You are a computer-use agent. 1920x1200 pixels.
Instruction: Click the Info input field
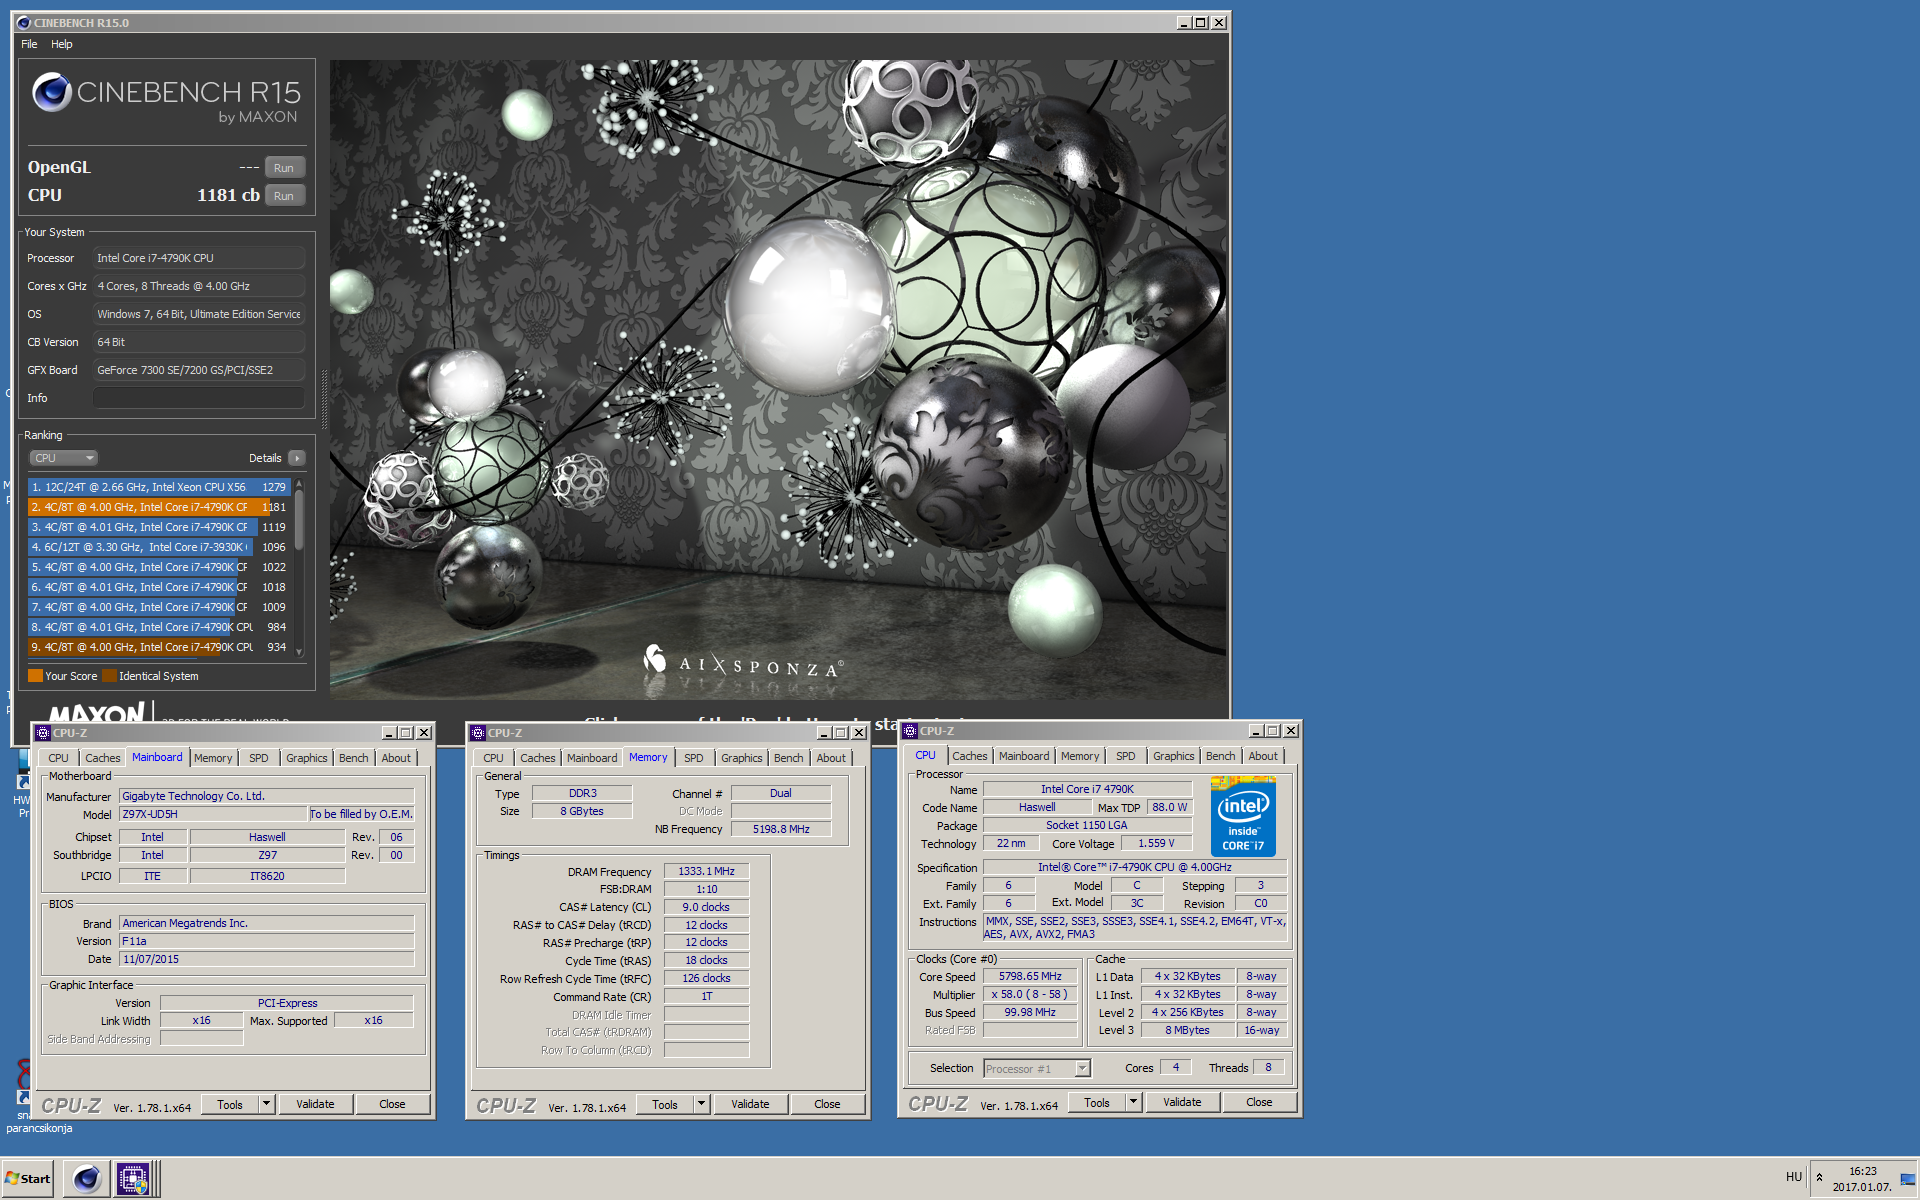tap(199, 398)
